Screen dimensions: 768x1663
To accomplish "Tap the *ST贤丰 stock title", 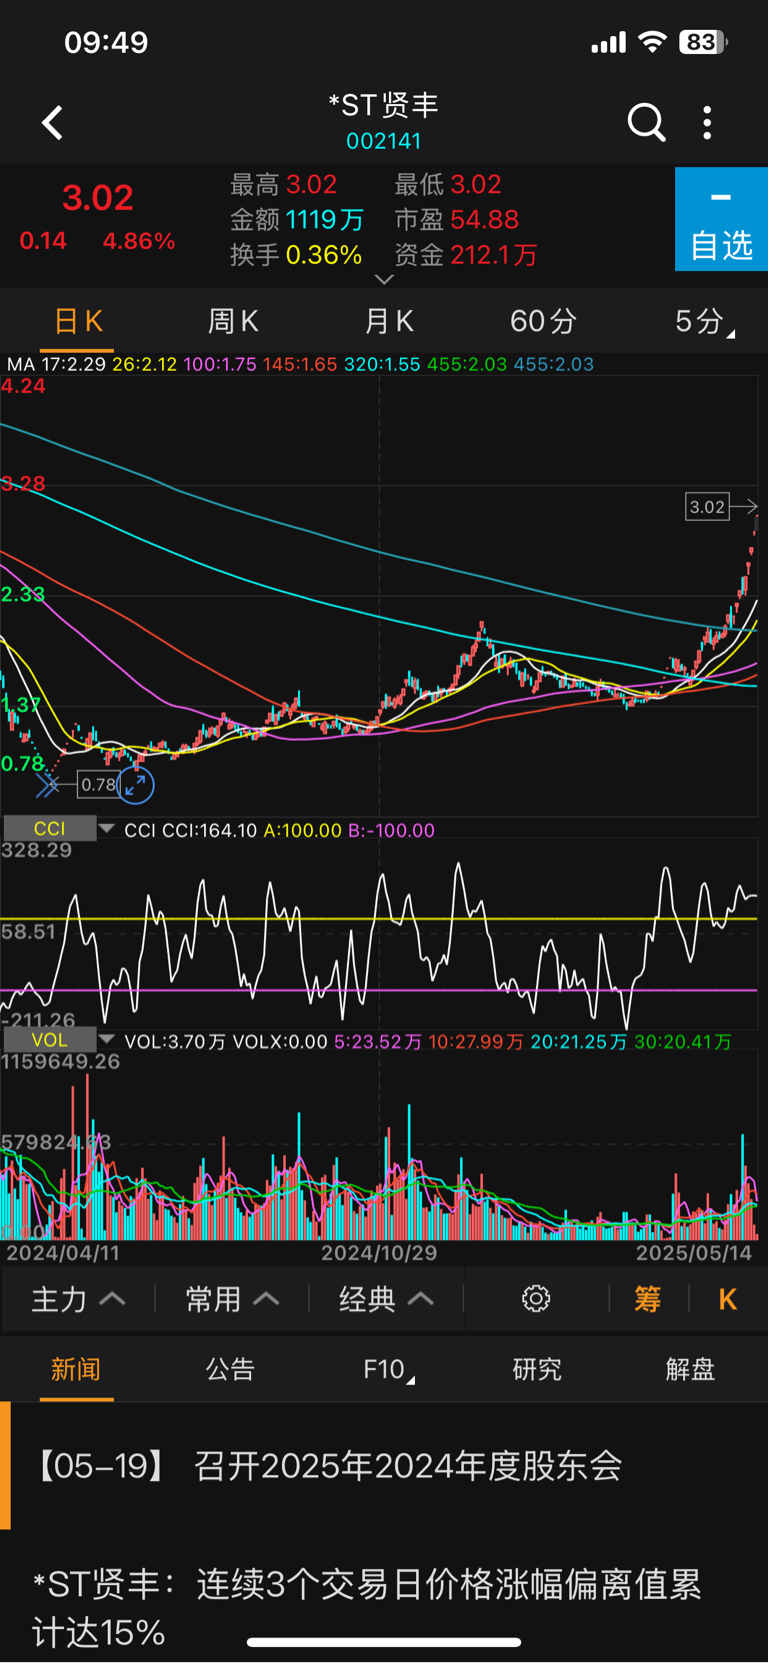I will pos(384,105).
